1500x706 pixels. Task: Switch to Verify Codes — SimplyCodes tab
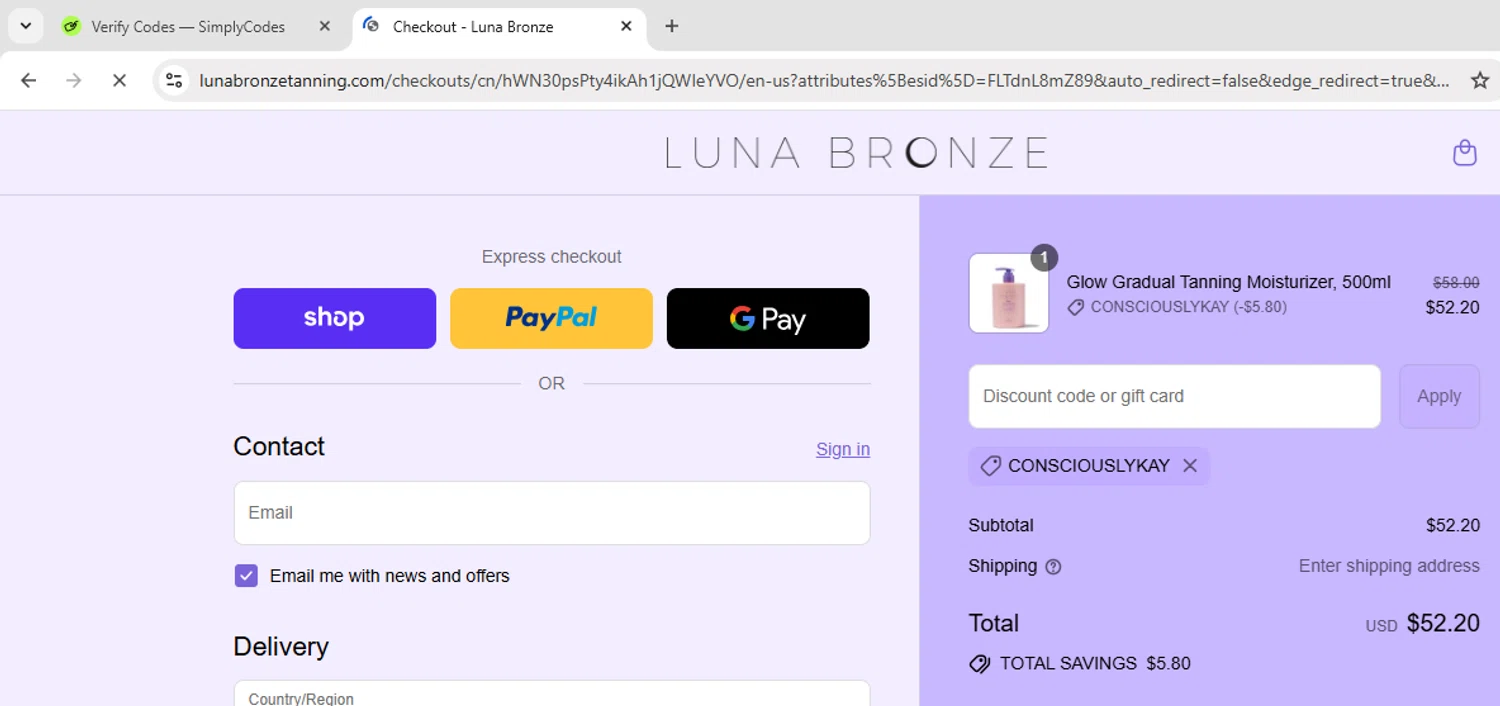(188, 27)
